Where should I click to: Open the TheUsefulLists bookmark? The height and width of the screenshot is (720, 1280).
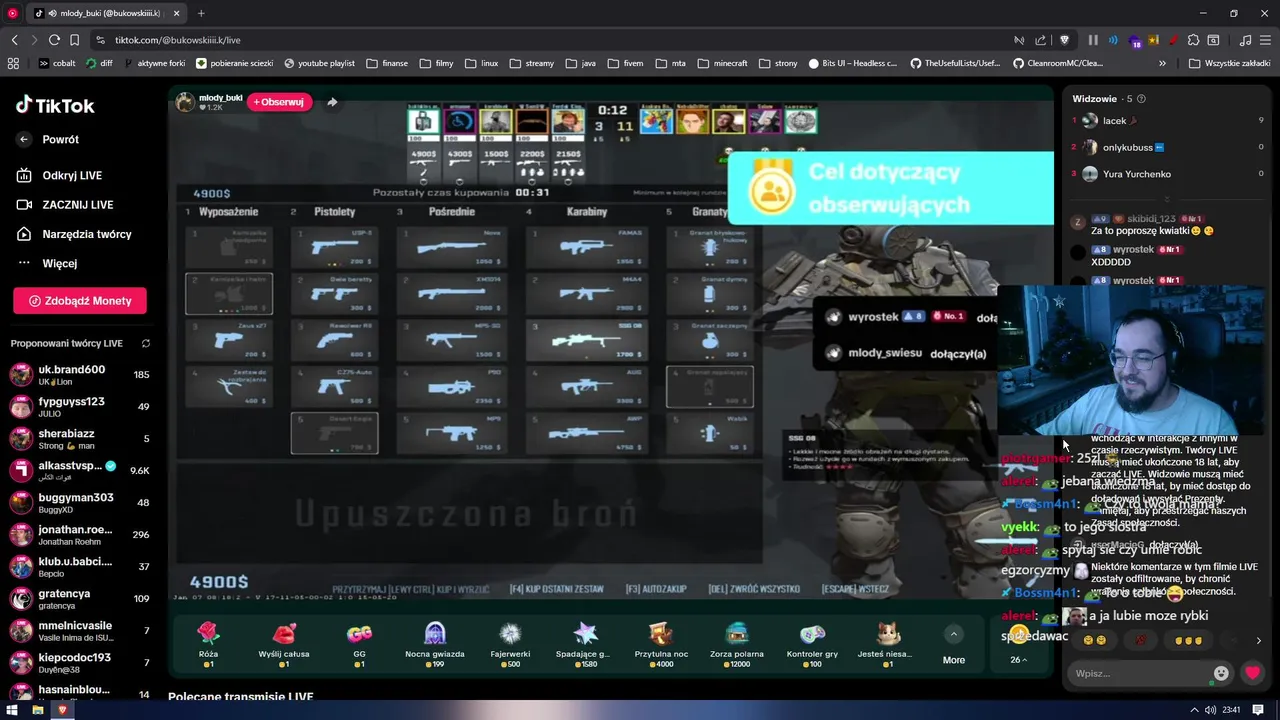(954, 63)
